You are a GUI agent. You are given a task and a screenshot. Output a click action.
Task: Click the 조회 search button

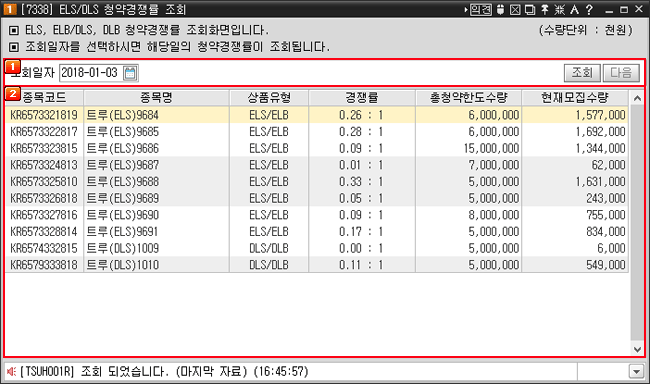point(582,73)
